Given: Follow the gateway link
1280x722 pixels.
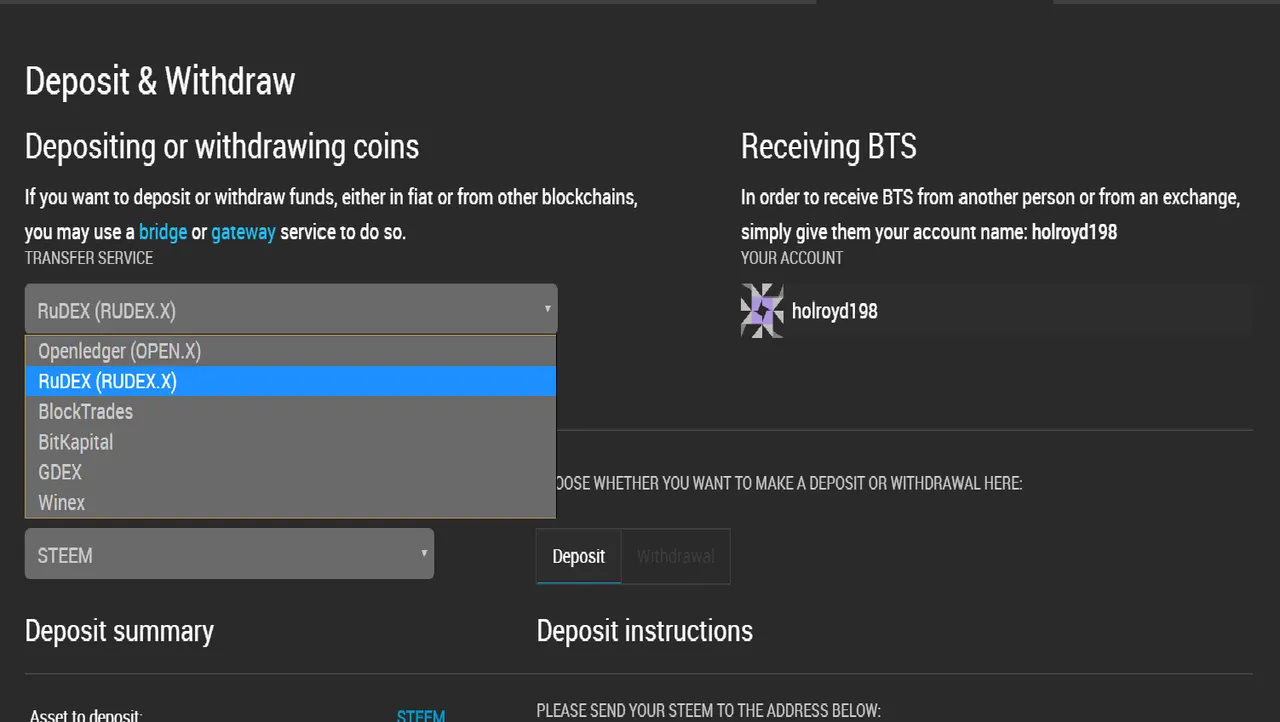Looking at the screenshot, I should pos(243,232).
